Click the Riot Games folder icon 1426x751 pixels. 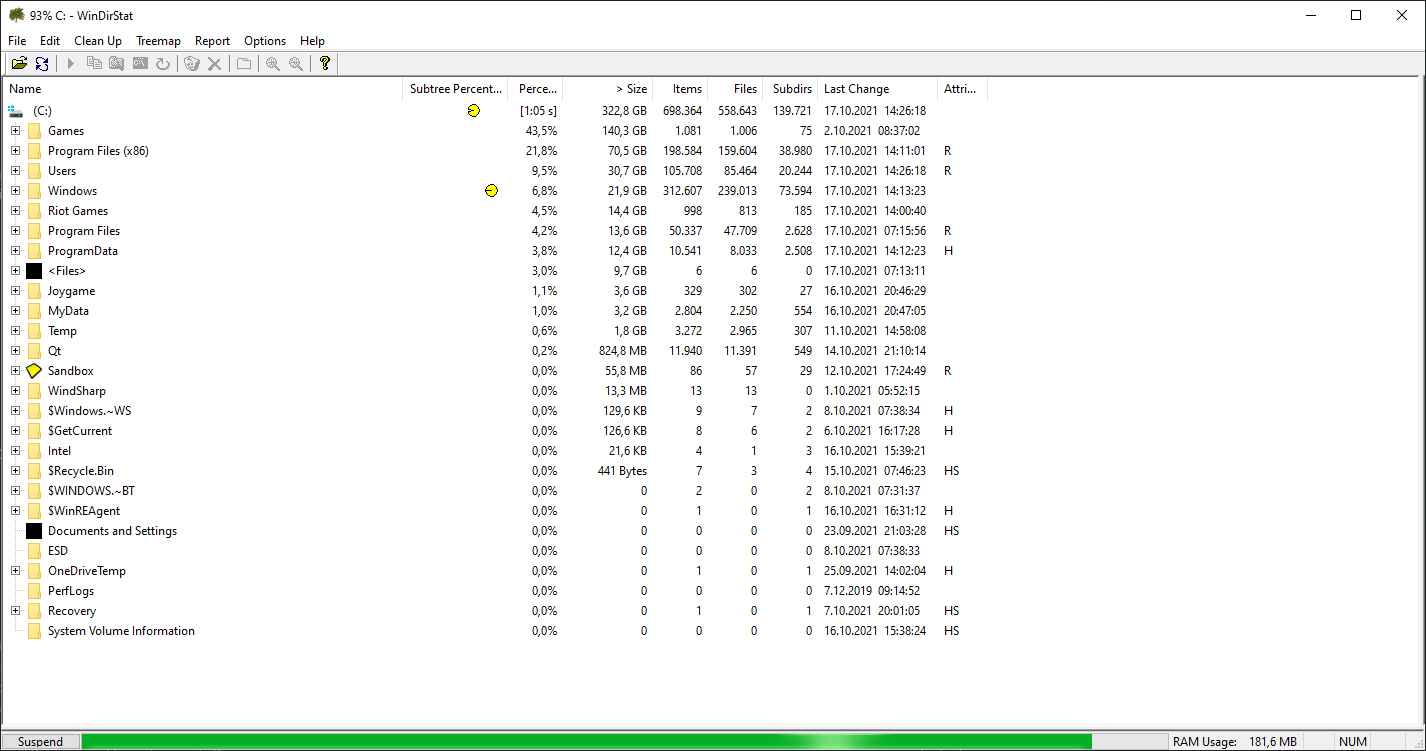tap(34, 211)
